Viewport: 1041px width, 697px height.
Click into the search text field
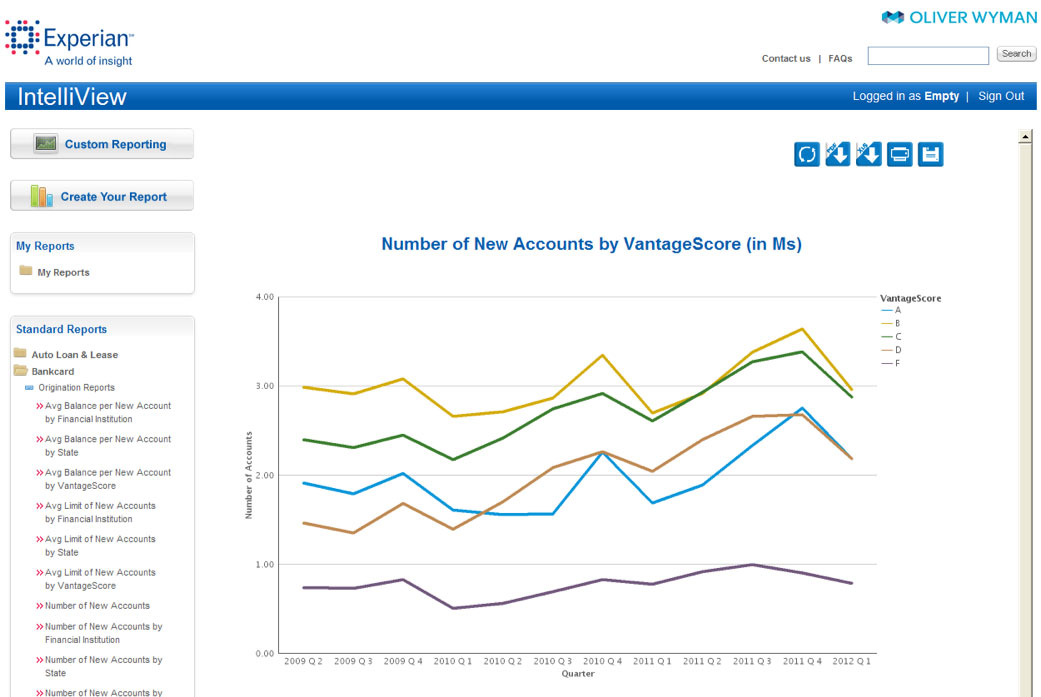point(927,55)
